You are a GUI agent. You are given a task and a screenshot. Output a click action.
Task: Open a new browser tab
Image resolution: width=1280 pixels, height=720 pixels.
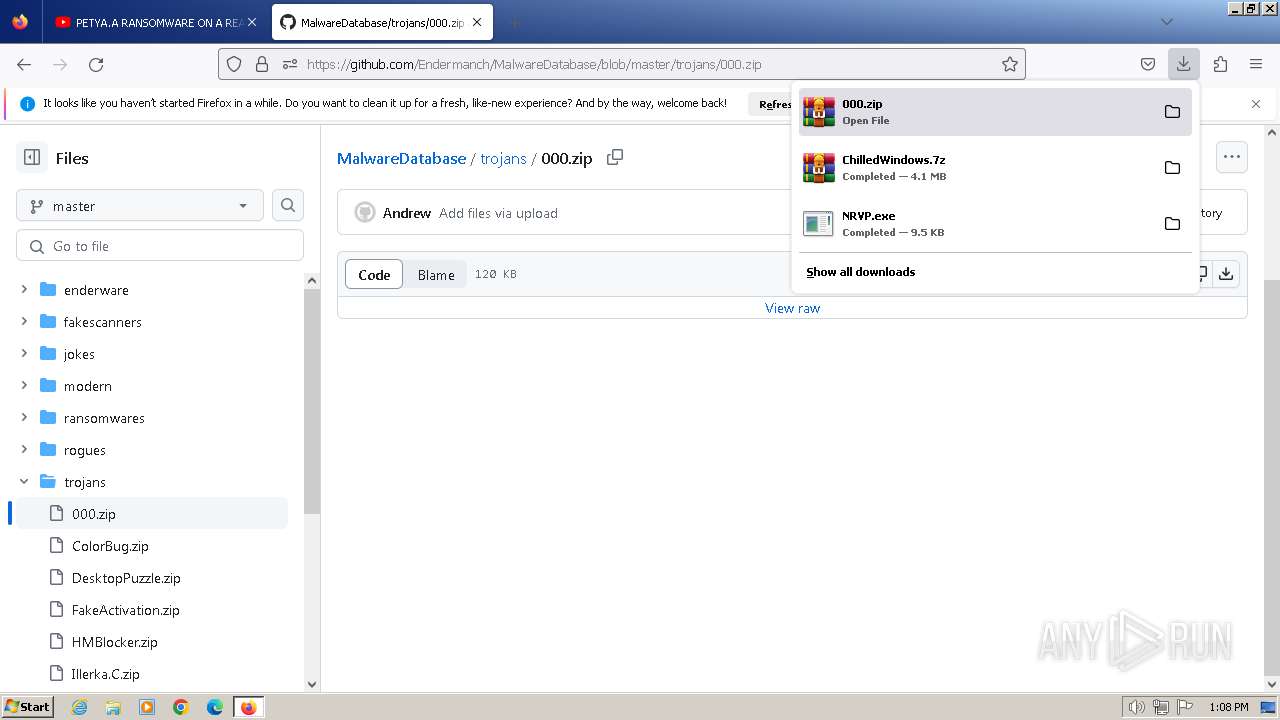point(515,22)
